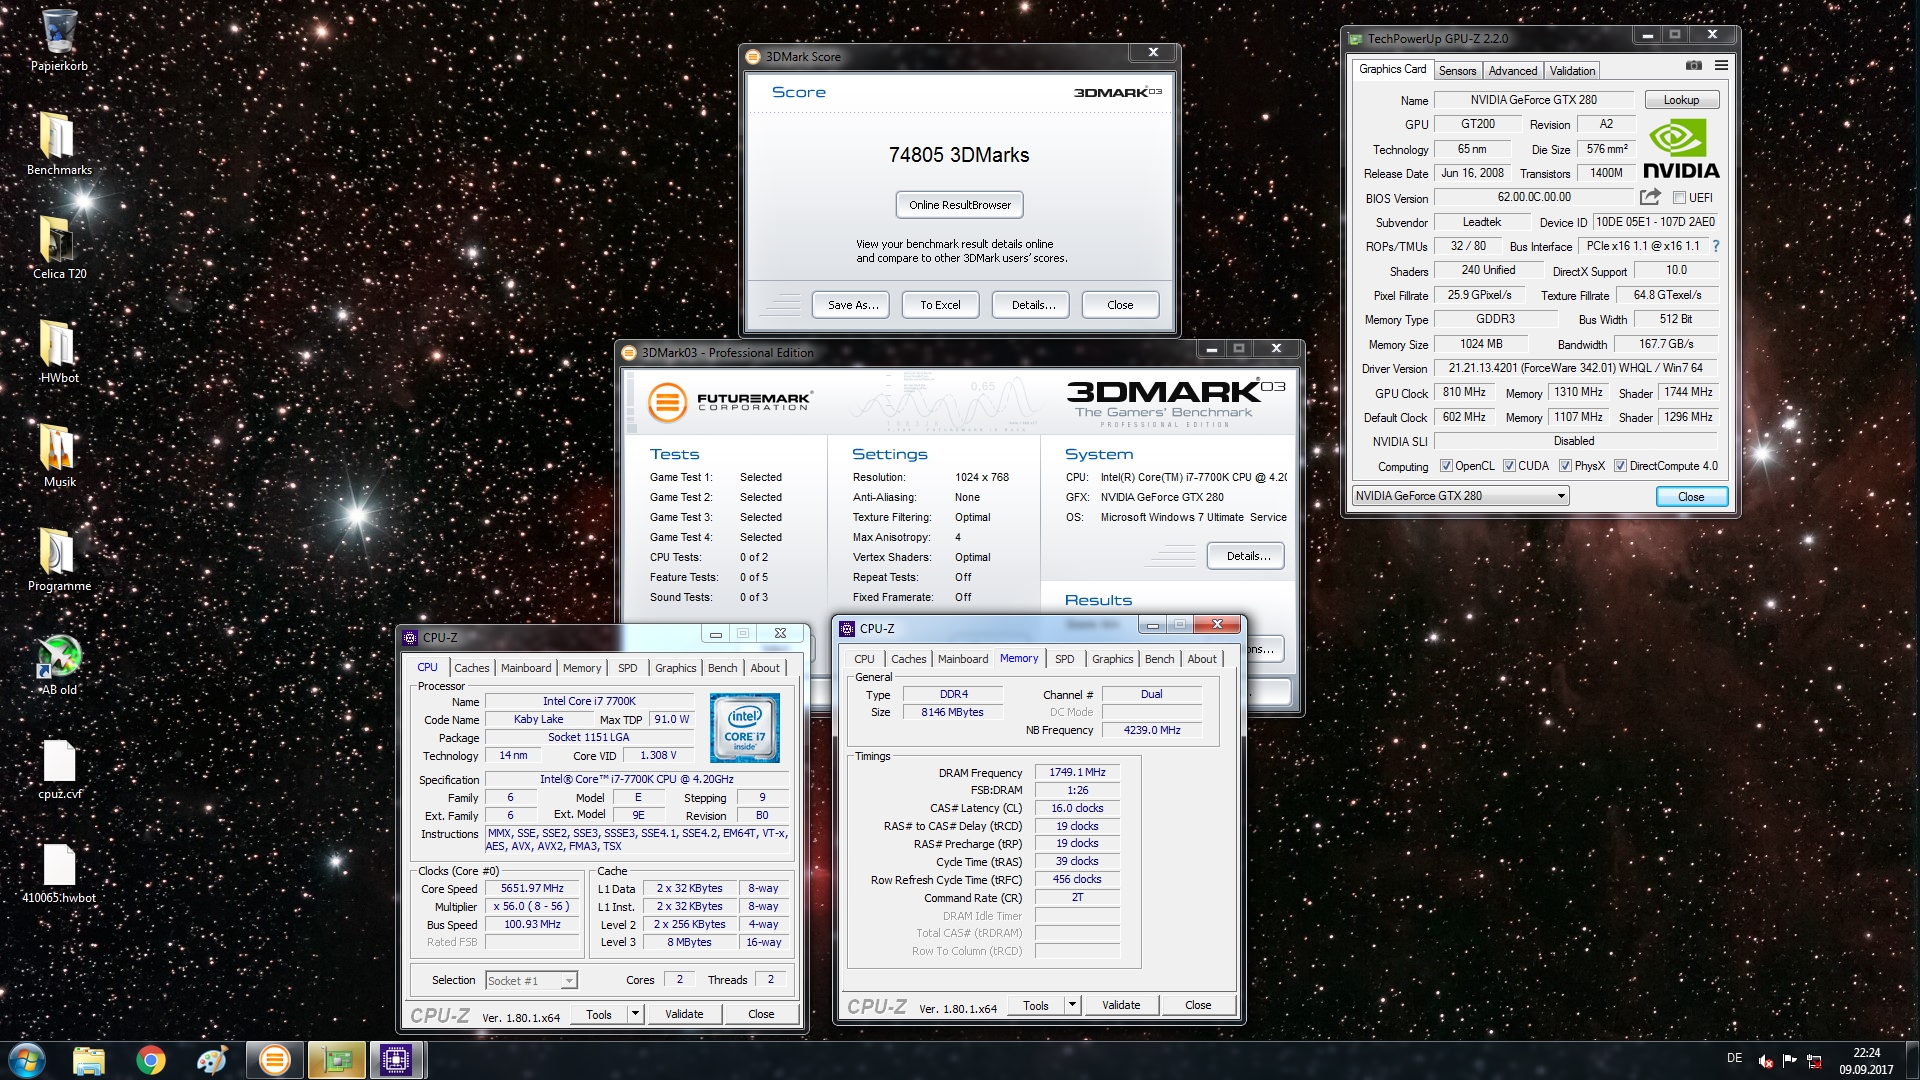The height and width of the screenshot is (1080, 1920).
Task: Open the Papierkorb recycle bin icon
Action: (59, 40)
